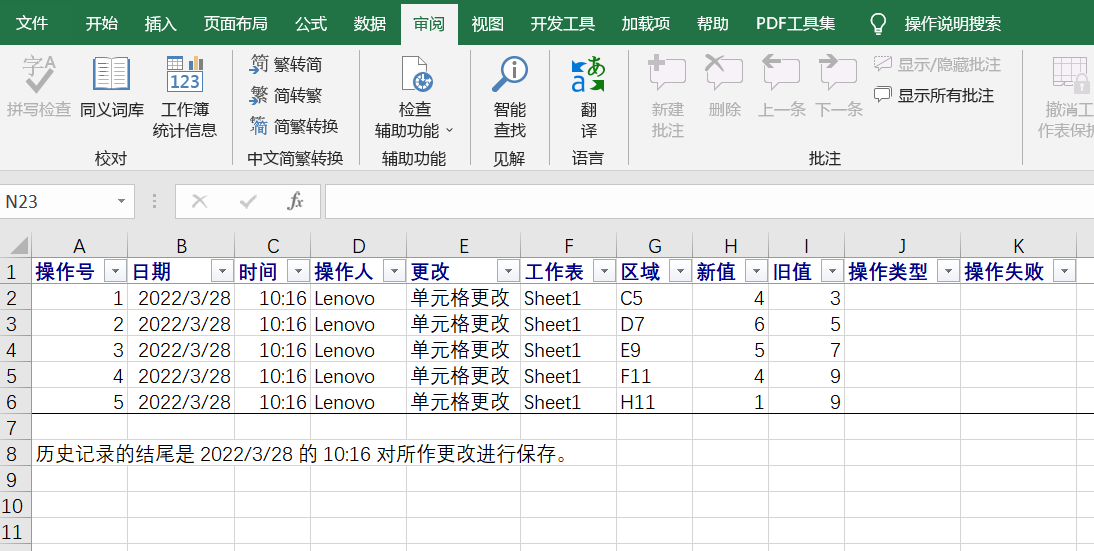1094x551 pixels.
Task: Click 显示所有批注 show all comments
Action: click(934, 95)
